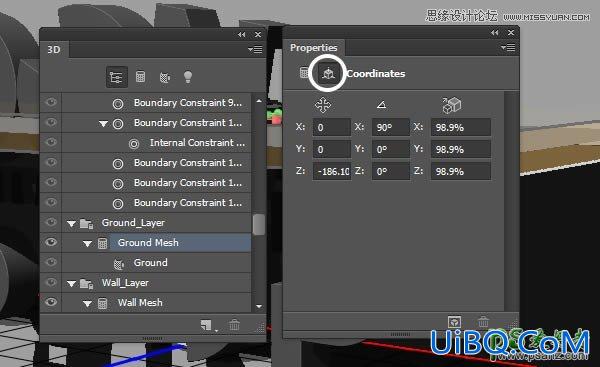Filter 3D panel by whole scene
Screen dimensions: 600x367
[116, 77]
